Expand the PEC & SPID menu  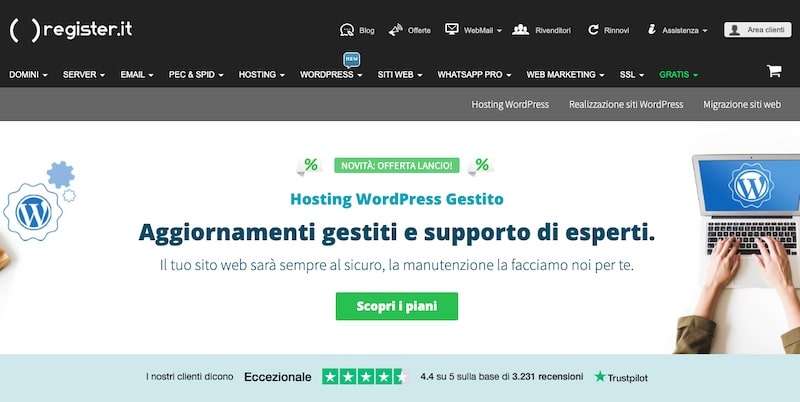196,74
